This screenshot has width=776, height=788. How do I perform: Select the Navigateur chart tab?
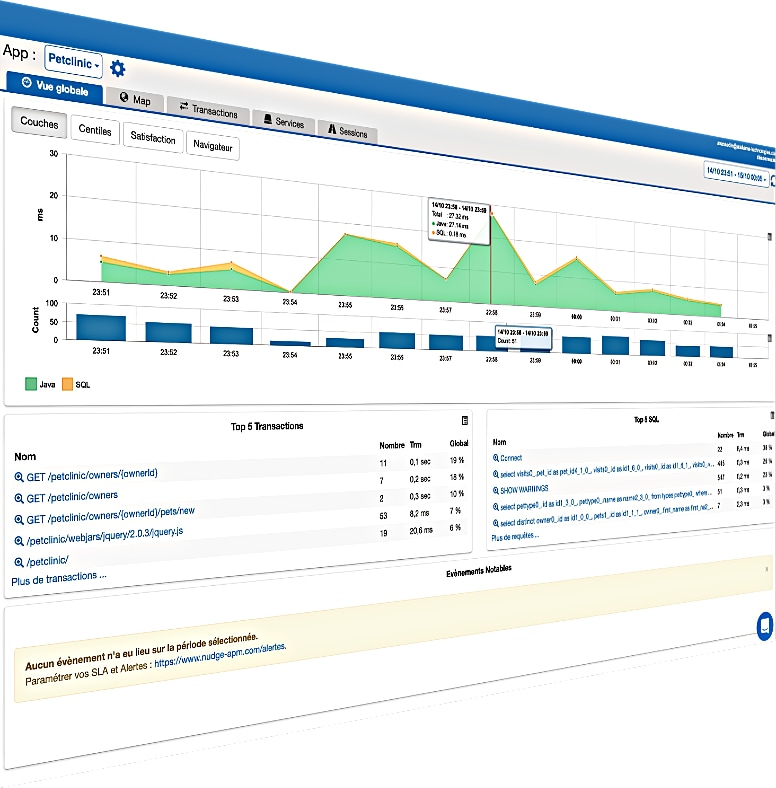(213, 146)
